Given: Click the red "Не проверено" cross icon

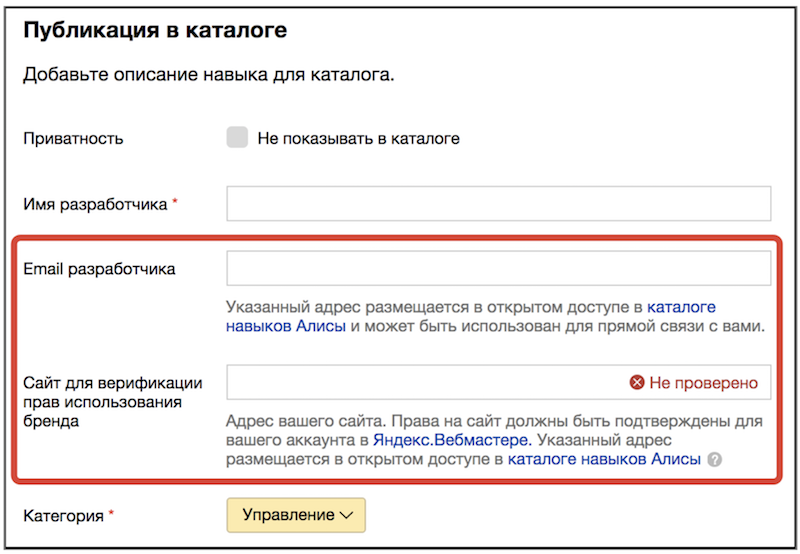Looking at the screenshot, I should [x=637, y=382].
